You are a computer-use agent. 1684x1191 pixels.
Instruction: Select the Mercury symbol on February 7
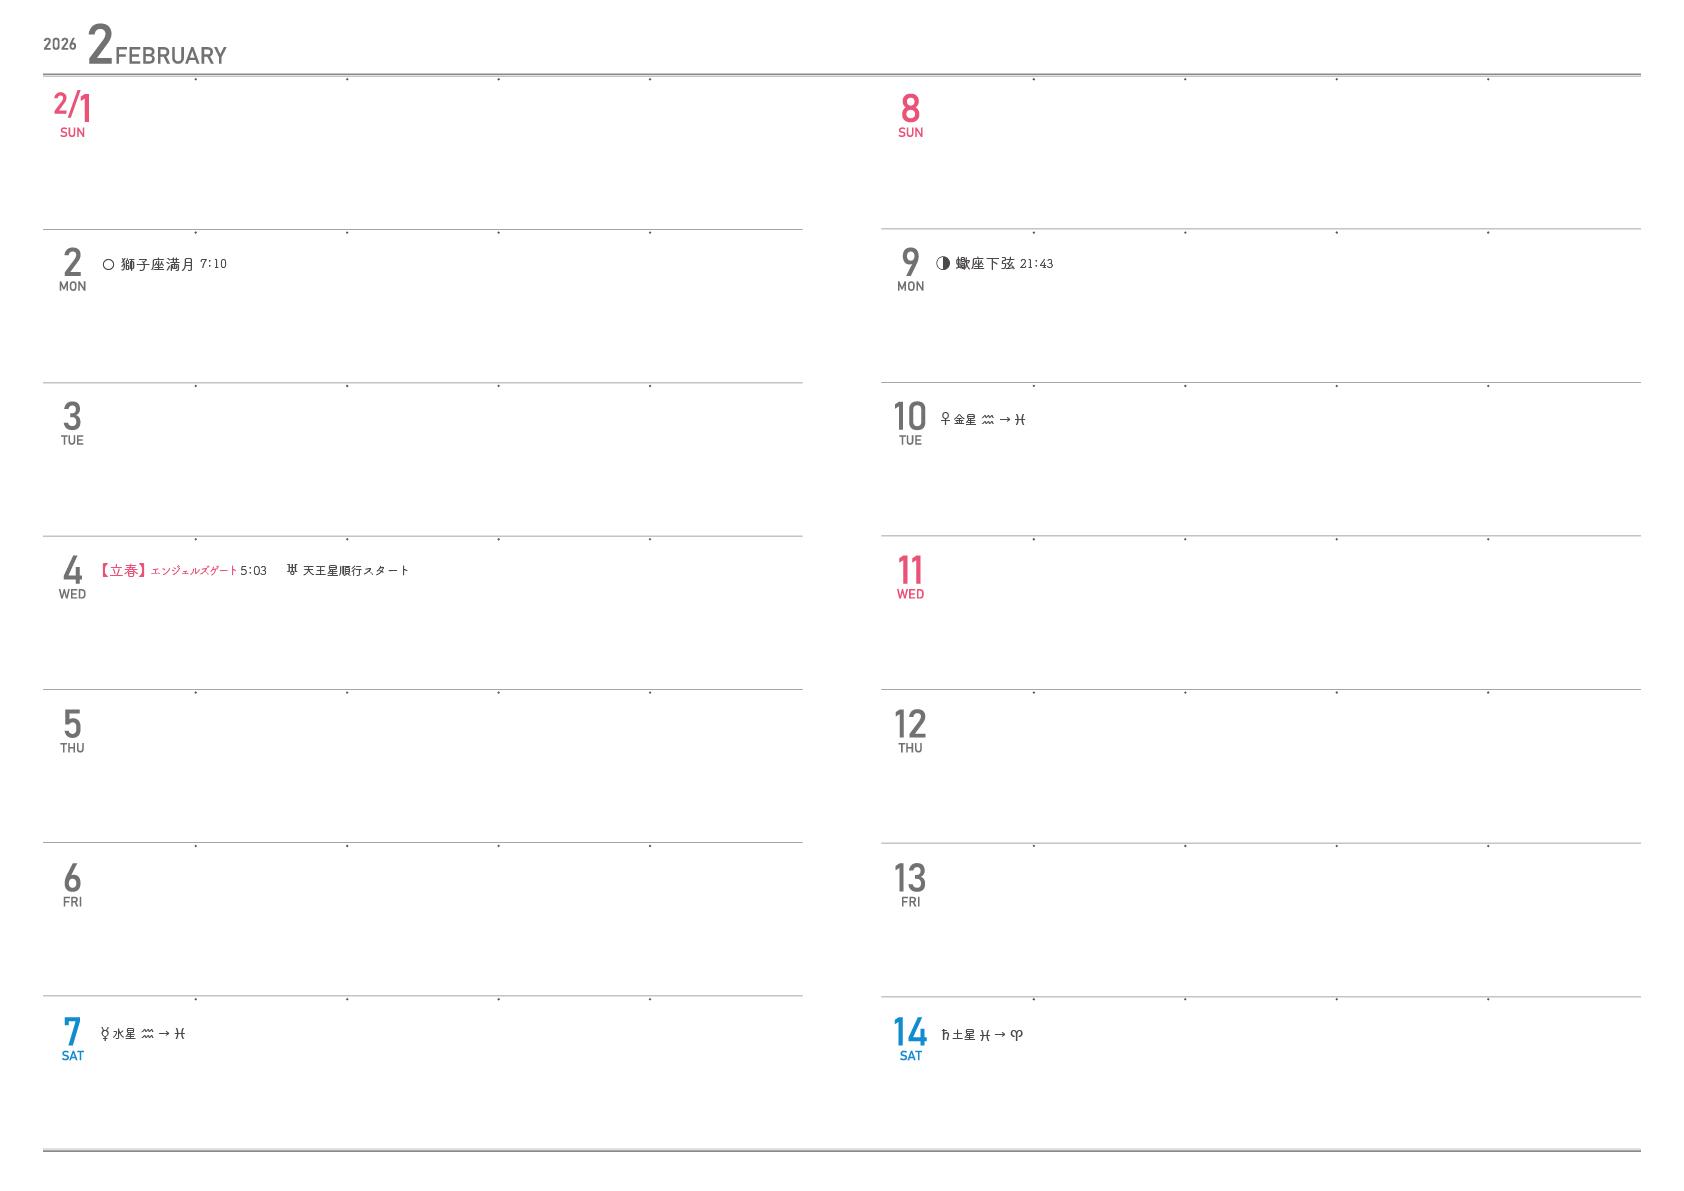(x=105, y=1034)
